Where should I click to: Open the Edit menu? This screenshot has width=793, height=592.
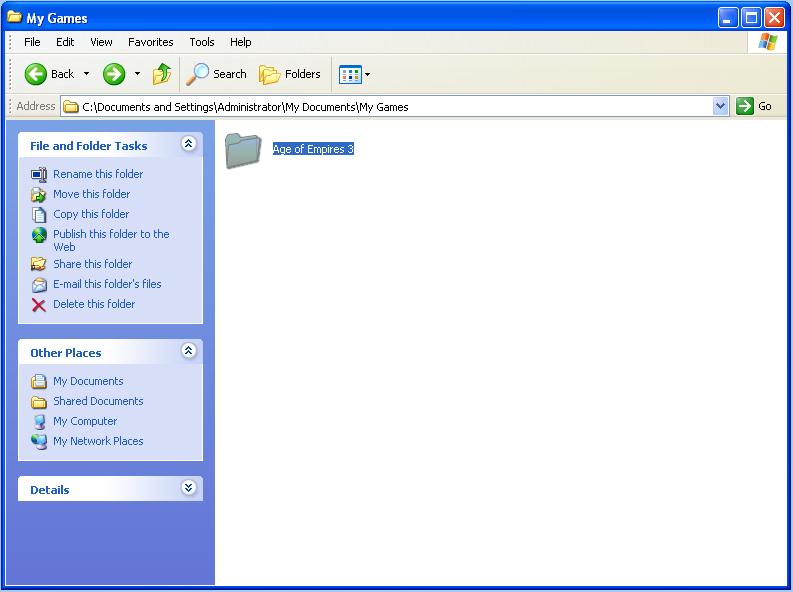[x=65, y=42]
